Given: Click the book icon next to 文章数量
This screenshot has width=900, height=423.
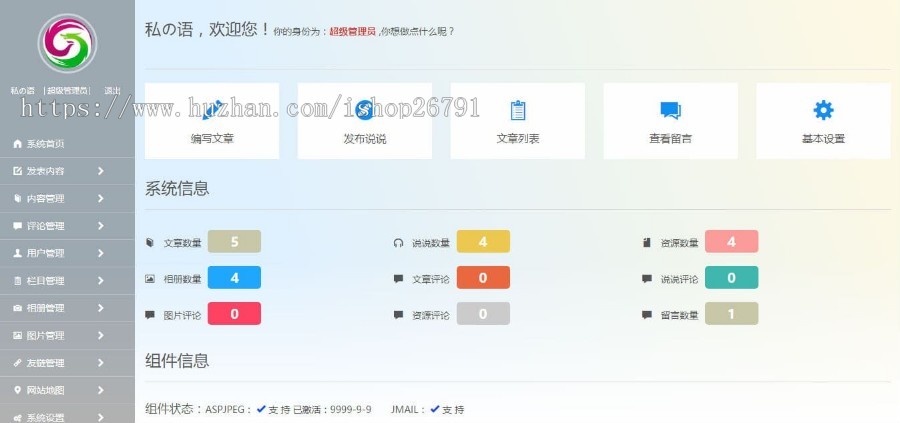Looking at the screenshot, I should pos(150,243).
